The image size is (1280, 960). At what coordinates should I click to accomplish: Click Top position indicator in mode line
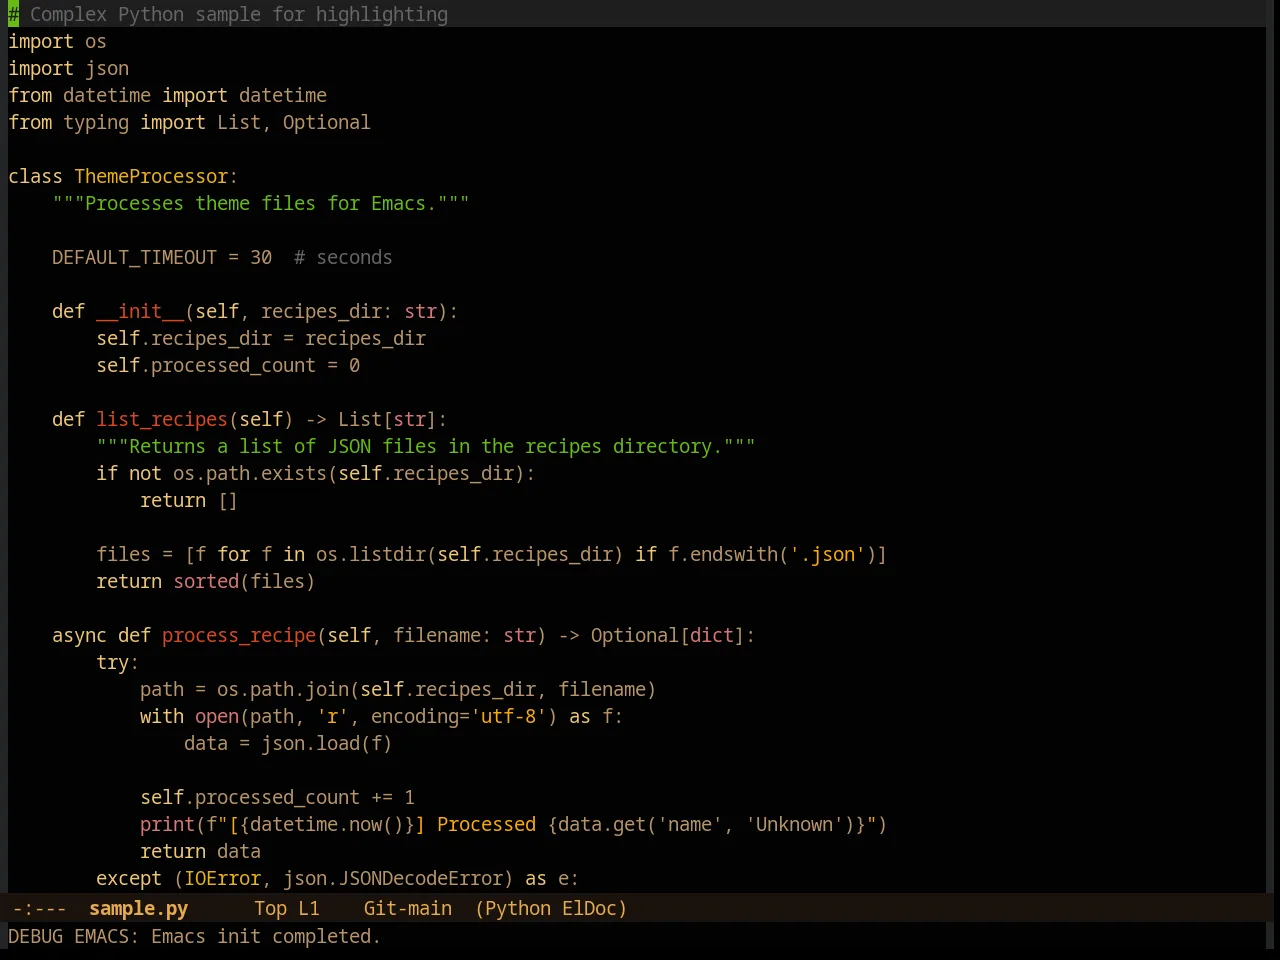(270, 908)
